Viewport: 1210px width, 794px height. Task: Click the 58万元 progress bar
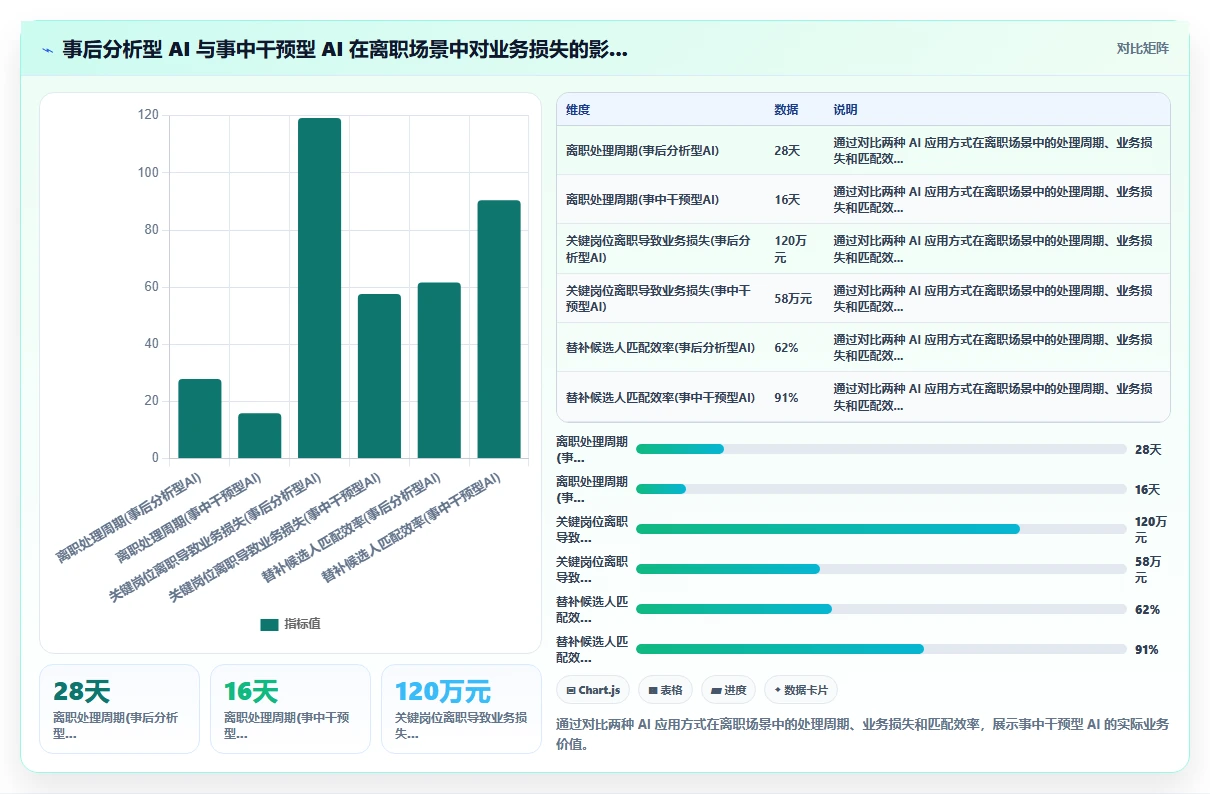click(x=881, y=569)
